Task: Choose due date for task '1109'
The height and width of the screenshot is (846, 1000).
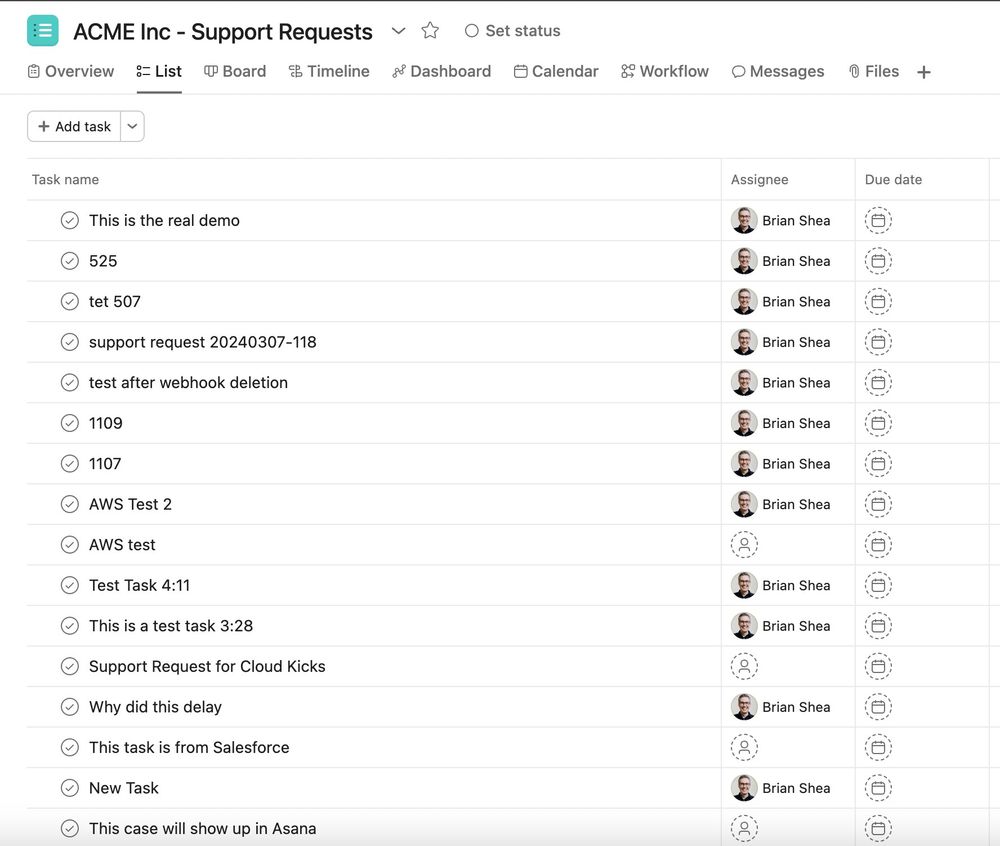Action: 878,423
